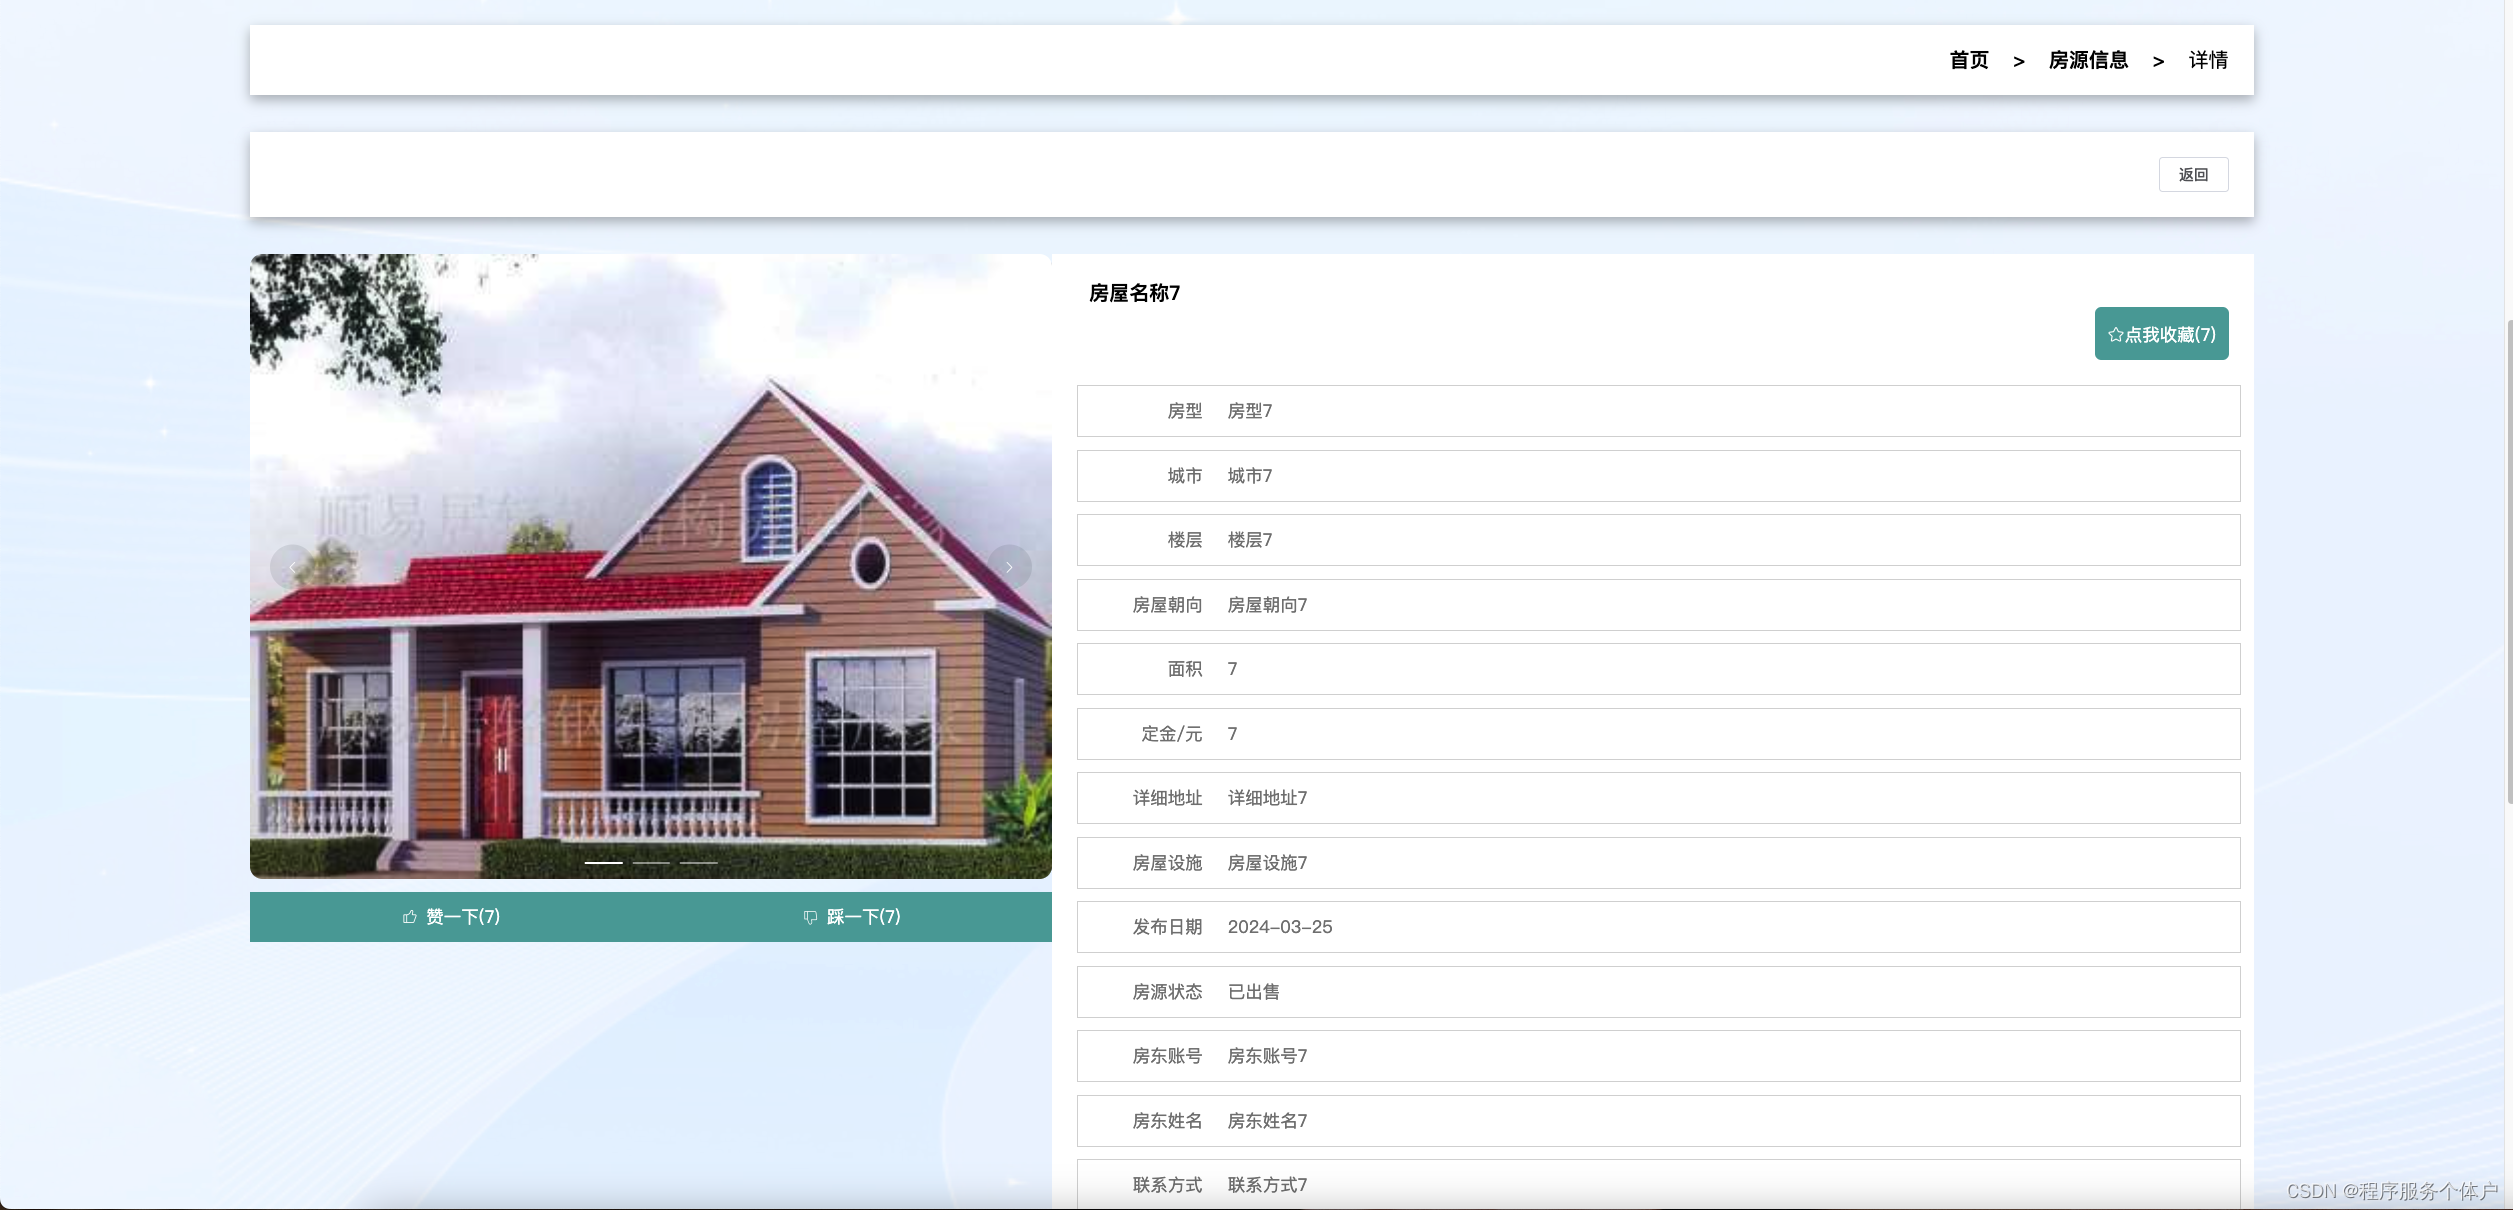
Task: Go to 首页 in breadcrumb
Action: coord(1968,61)
